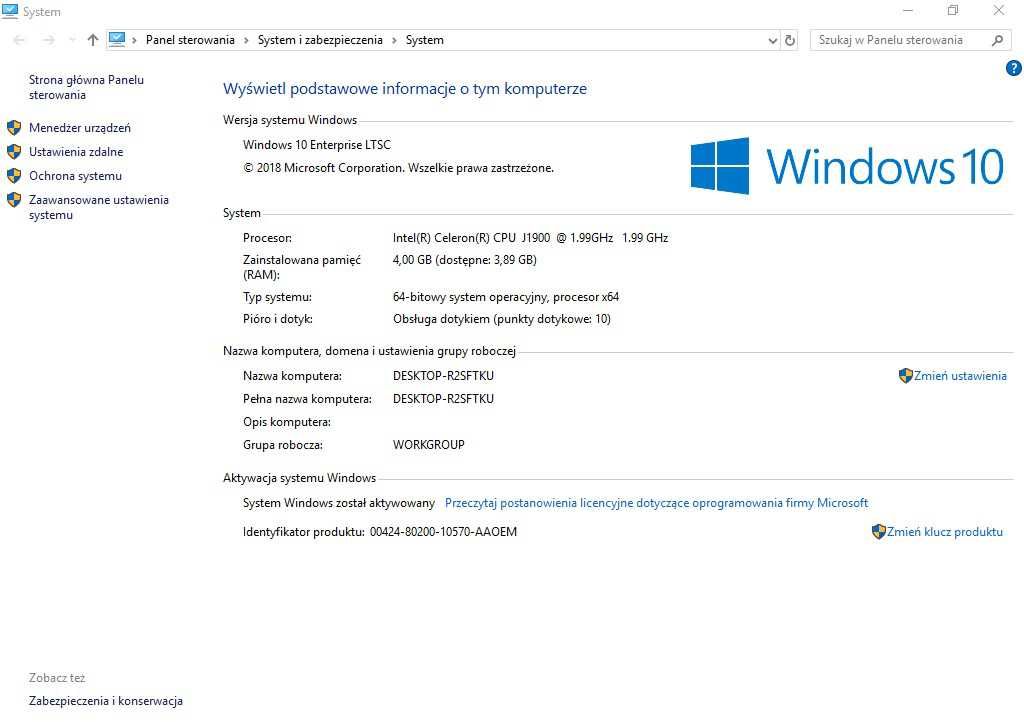Open help with the blue question icon
This screenshot has height=722, width=1024.
1014,68
